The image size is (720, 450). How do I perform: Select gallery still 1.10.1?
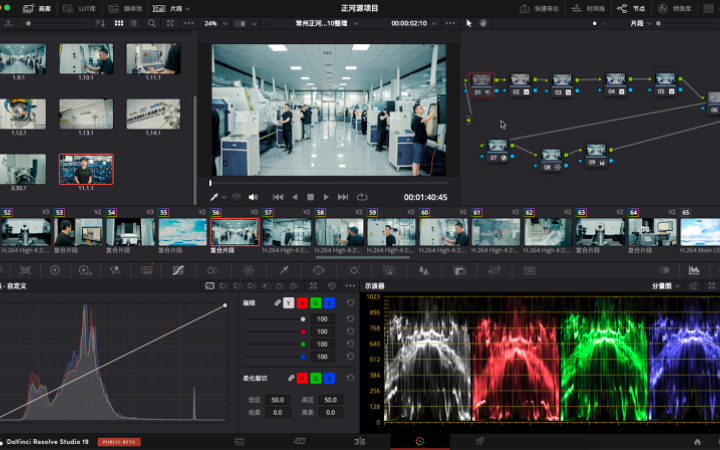pos(86,59)
